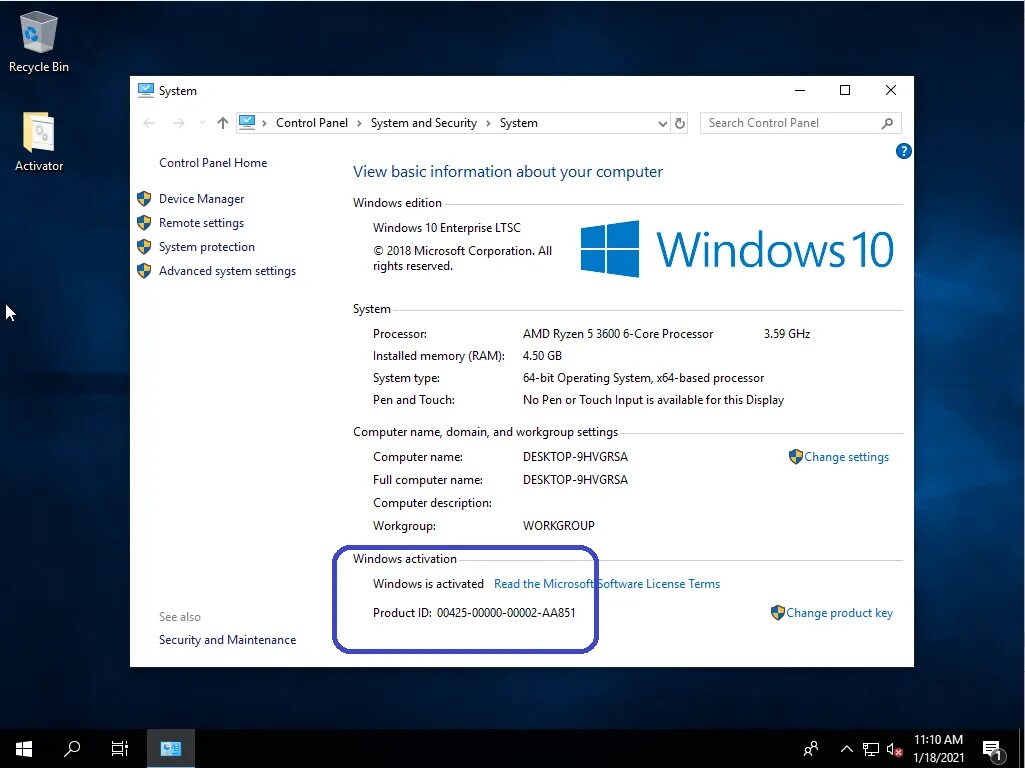Select the Activator folder on desktop

(39, 142)
